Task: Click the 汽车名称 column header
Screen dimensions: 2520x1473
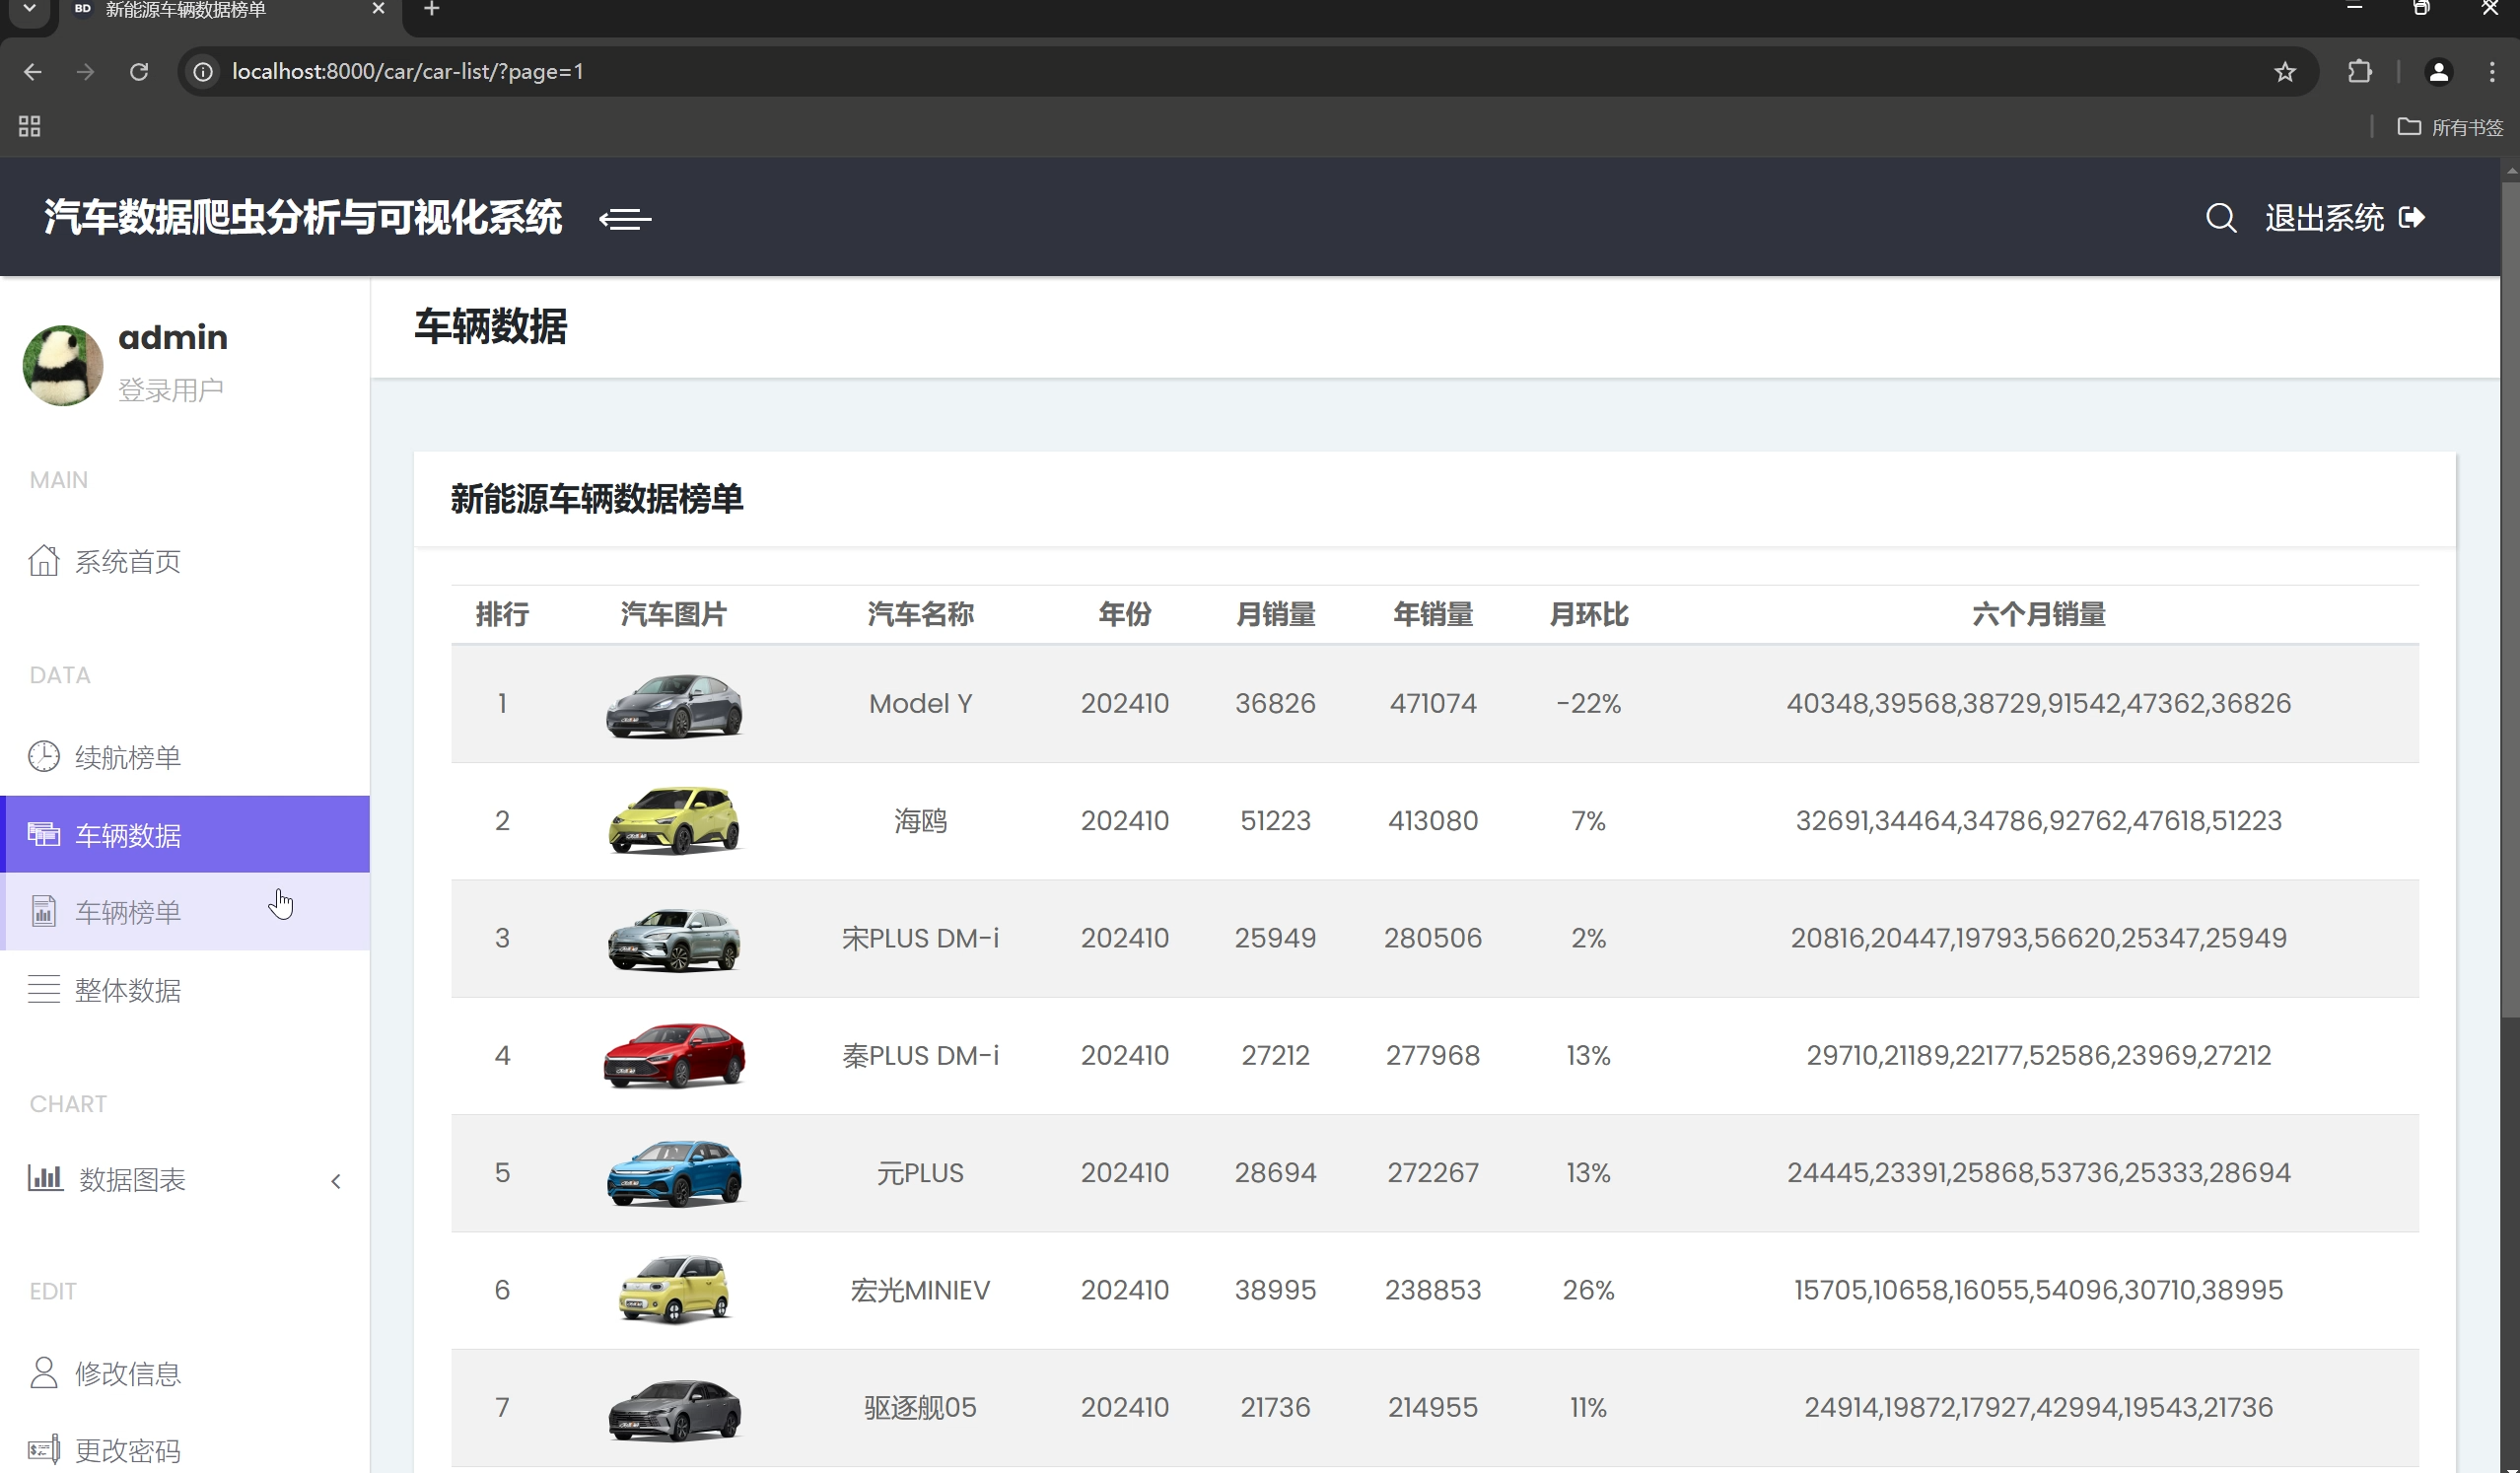Action: click(920, 613)
